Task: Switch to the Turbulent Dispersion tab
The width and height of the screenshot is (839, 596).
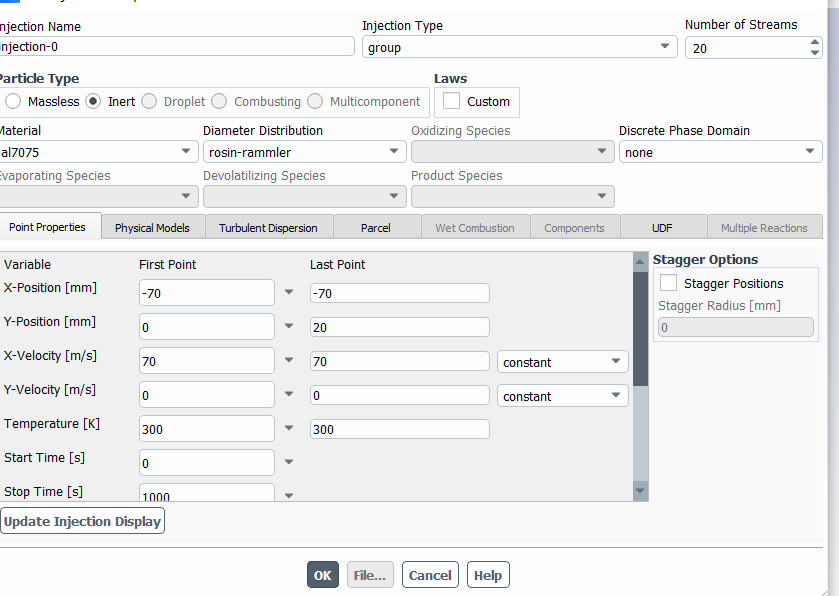Action: pyautogui.click(x=268, y=228)
